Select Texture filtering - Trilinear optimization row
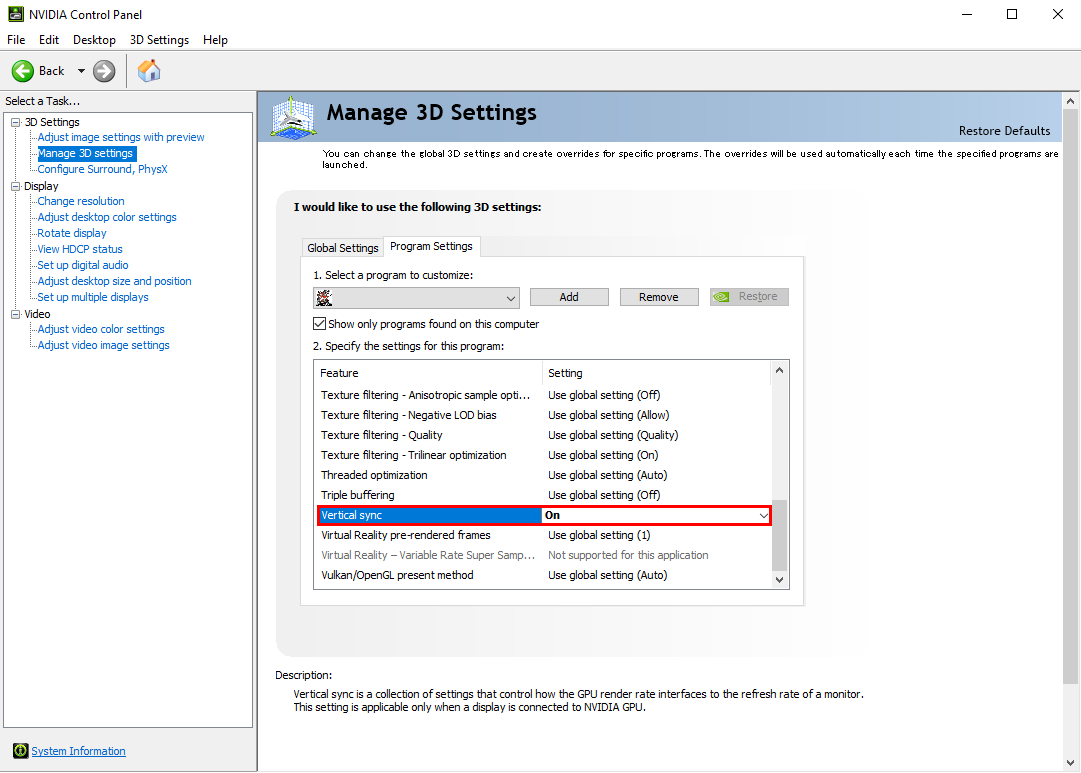Viewport: 1081px width, 773px height. coord(544,455)
